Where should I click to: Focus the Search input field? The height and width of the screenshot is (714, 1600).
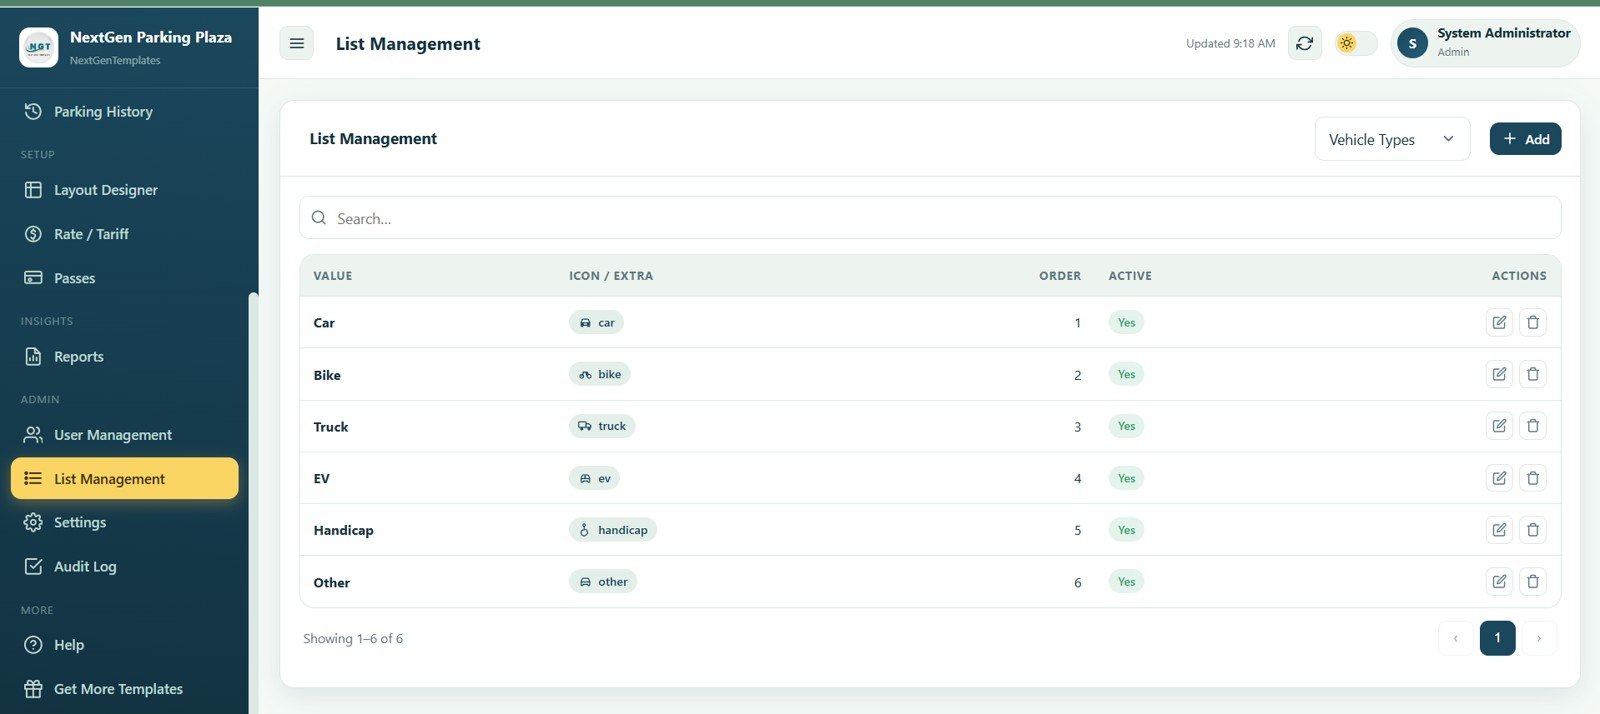pos(930,218)
